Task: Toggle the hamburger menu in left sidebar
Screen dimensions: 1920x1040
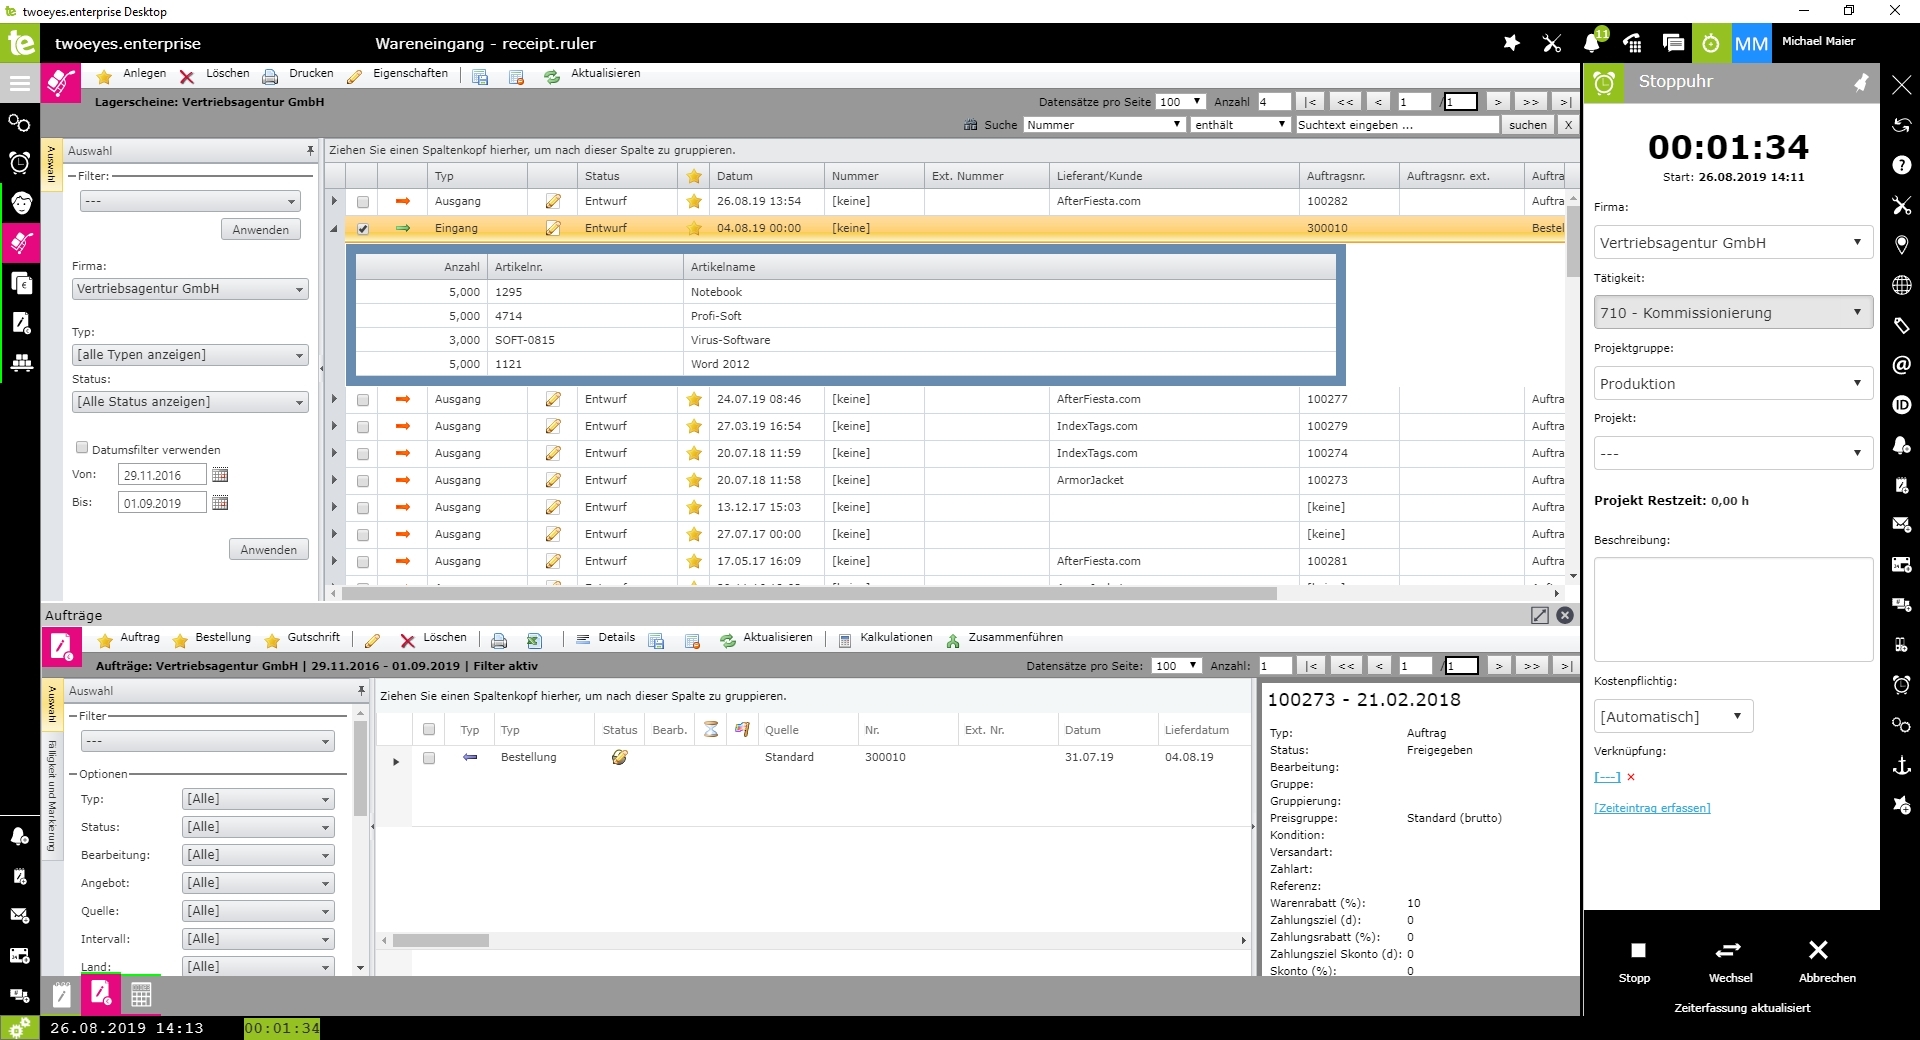Action: tap(20, 83)
